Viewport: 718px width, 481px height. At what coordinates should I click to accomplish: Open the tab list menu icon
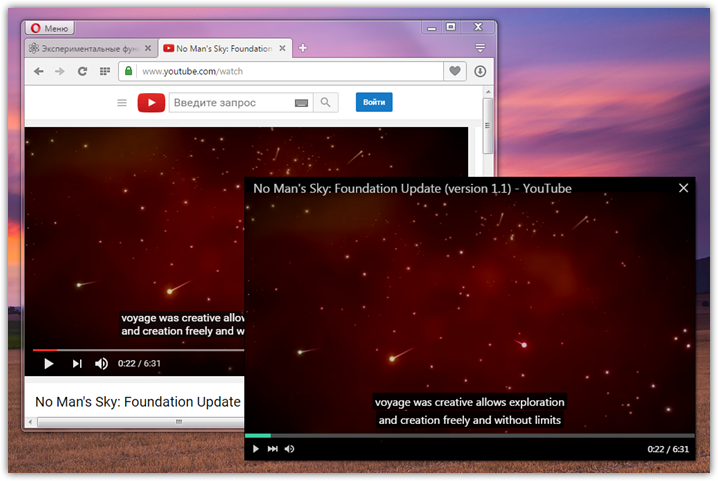coord(480,48)
